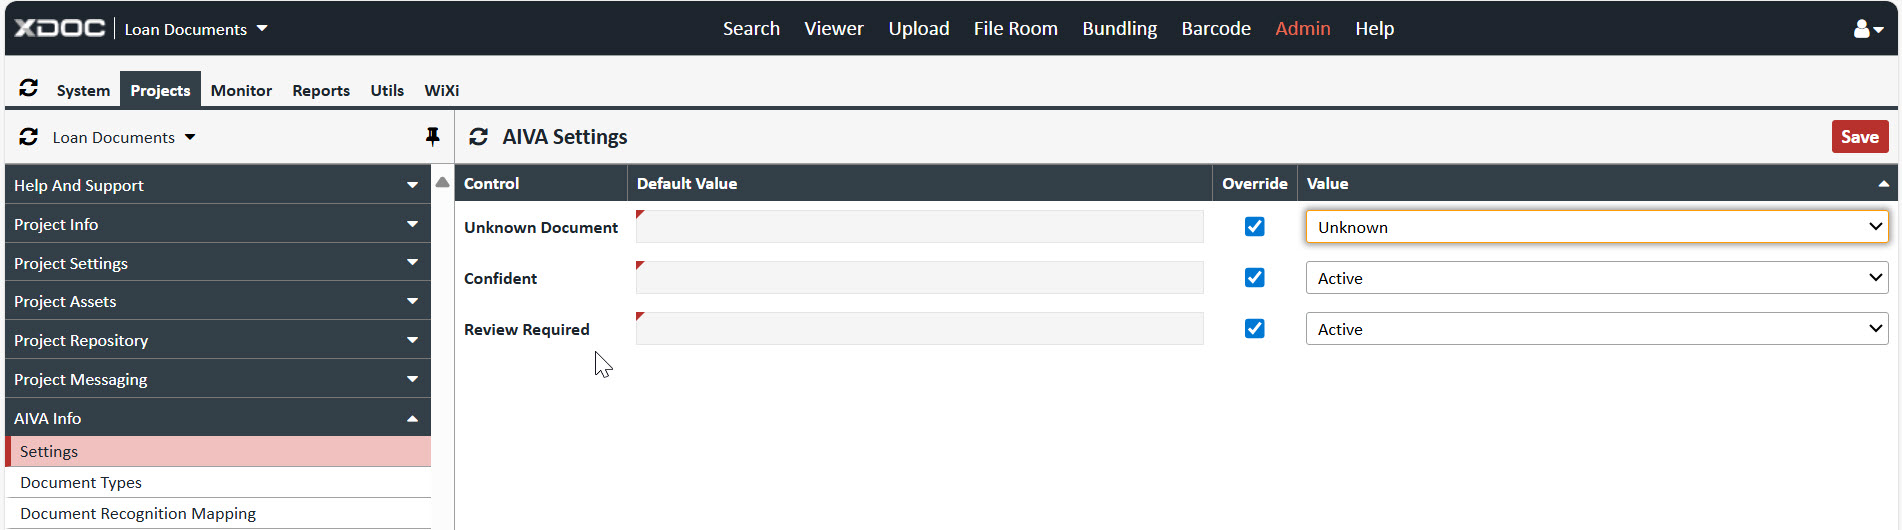Click refresh icon next to Loan Documents sidebar
This screenshot has width=1902, height=530.
coord(29,137)
